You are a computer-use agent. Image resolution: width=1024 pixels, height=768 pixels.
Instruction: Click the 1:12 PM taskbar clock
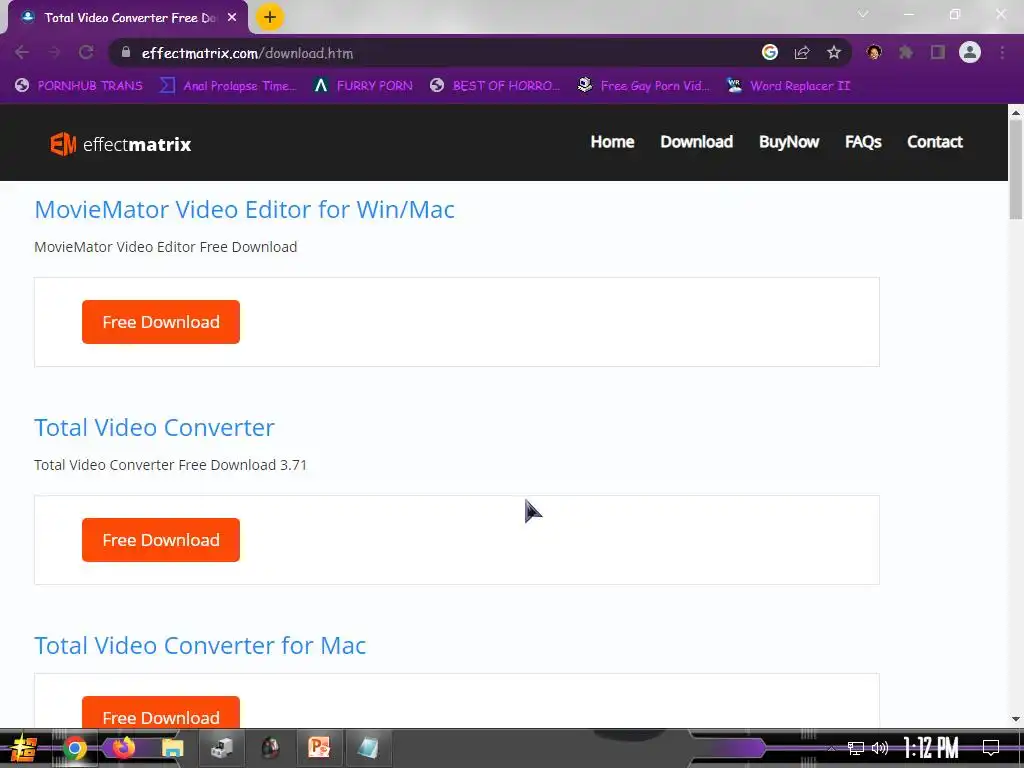coord(931,748)
